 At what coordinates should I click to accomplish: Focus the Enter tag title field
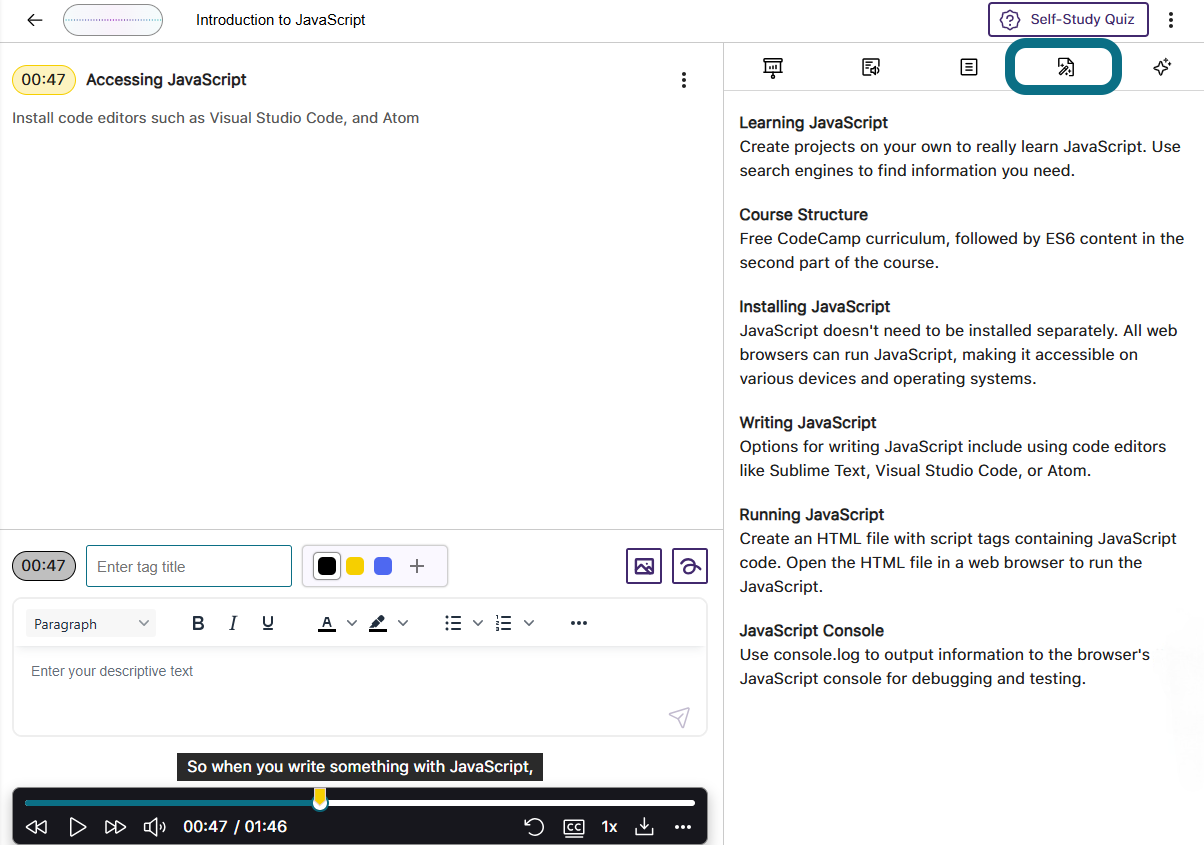click(x=189, y=566)
